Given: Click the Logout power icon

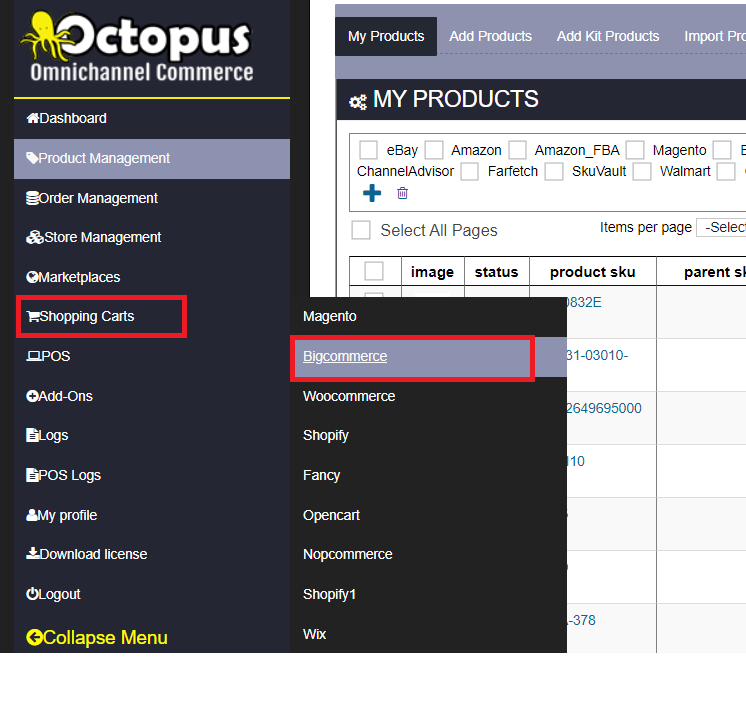Looking at the screenshot, I should pyautogui.click(x=32, y=594).
